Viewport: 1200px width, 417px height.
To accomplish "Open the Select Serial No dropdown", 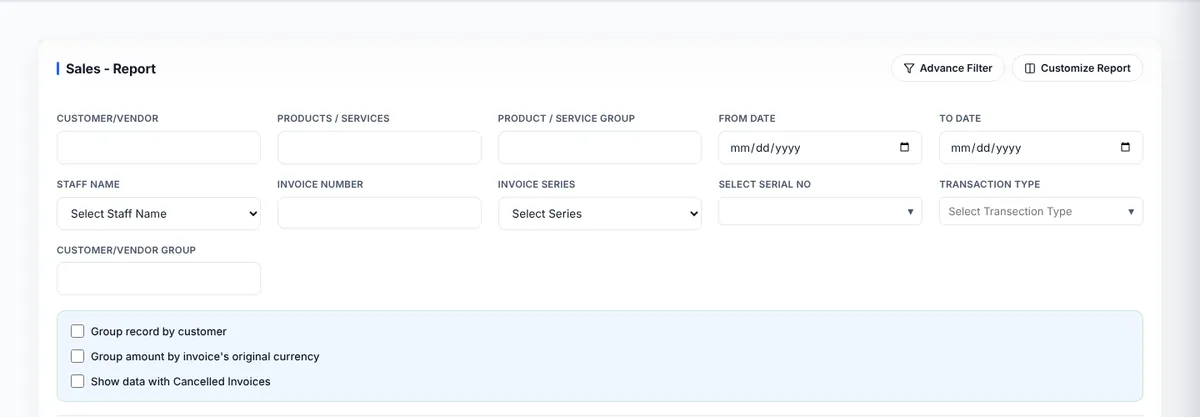I will pyautogui.click(x=820, y=211).
